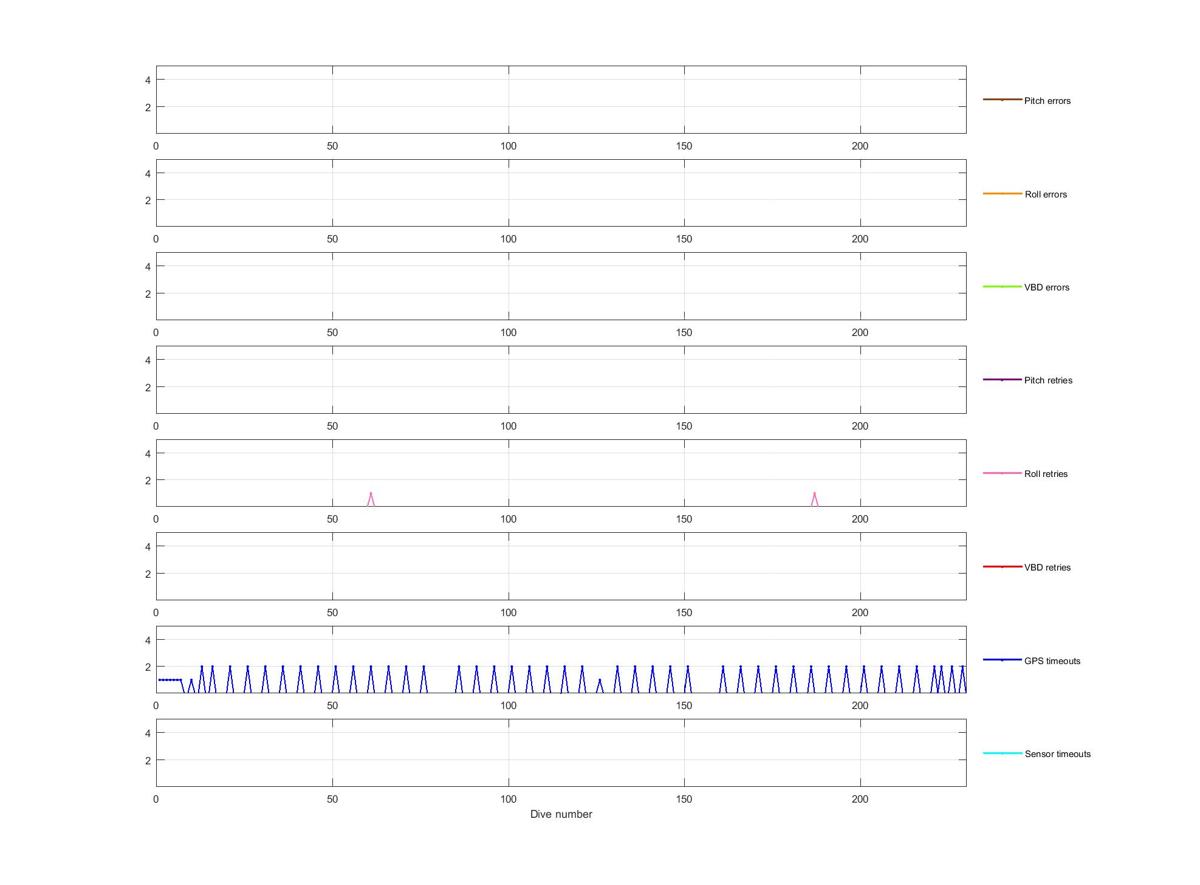Click the cyan Sensor timeouts legend line

[x=1002, y=753]
